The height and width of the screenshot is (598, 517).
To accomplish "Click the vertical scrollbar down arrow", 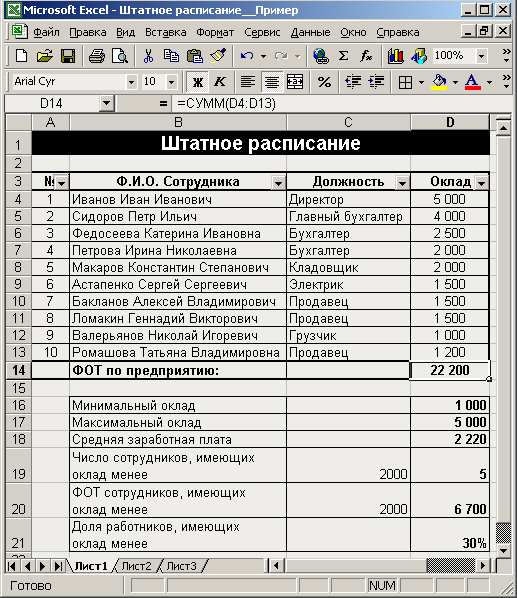I will (x=503, y=551).
